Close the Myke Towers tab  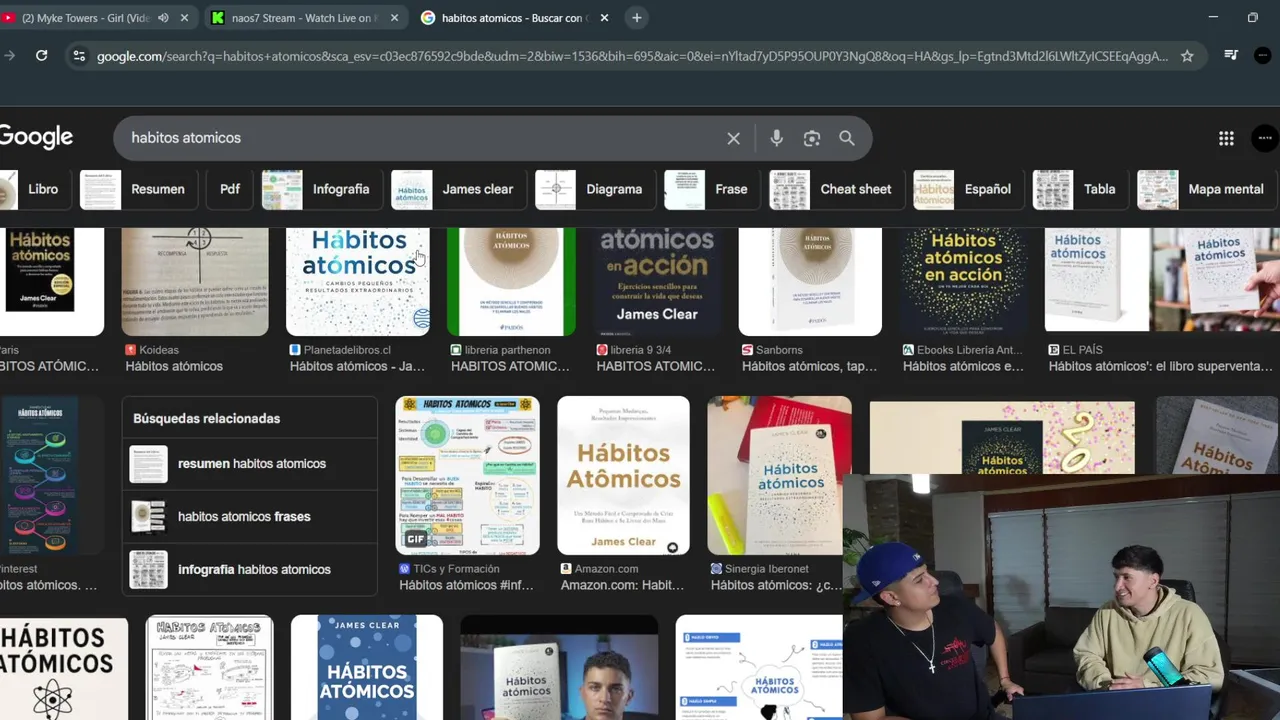point(184,18)
